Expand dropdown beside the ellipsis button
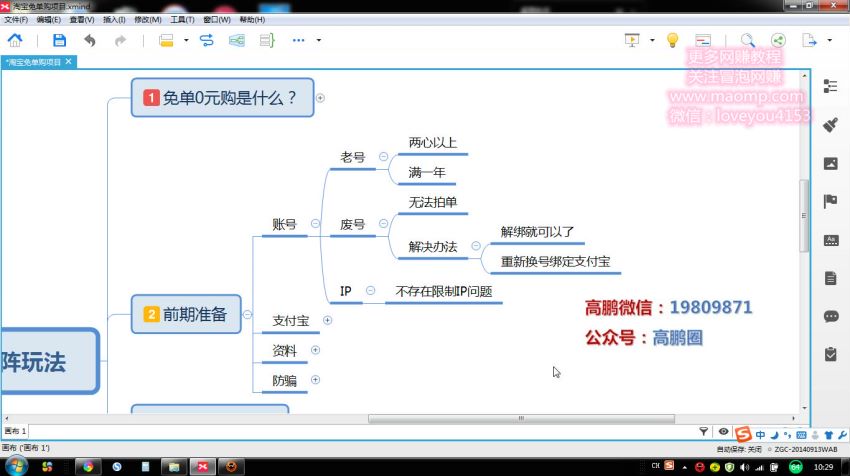 pyautogui.click(x=319, y=40)
